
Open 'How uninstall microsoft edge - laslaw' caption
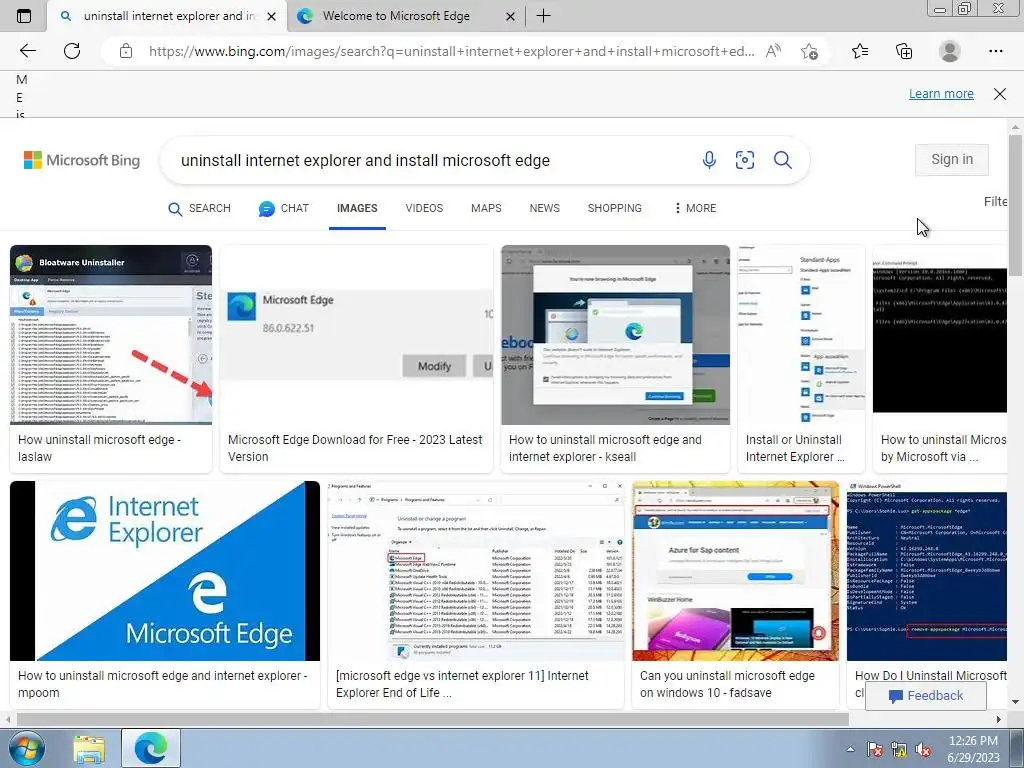[99, 448]
